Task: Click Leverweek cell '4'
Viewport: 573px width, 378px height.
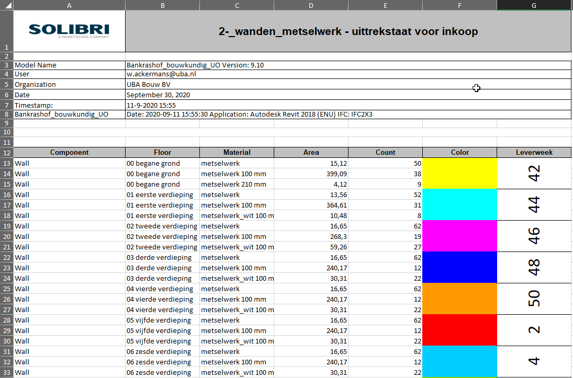Action: point(534,362)
